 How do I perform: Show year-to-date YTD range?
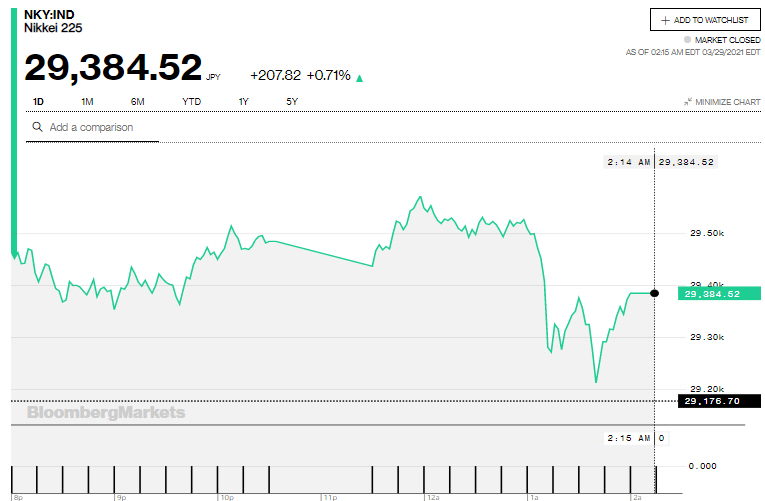click(x=191, y=102)
